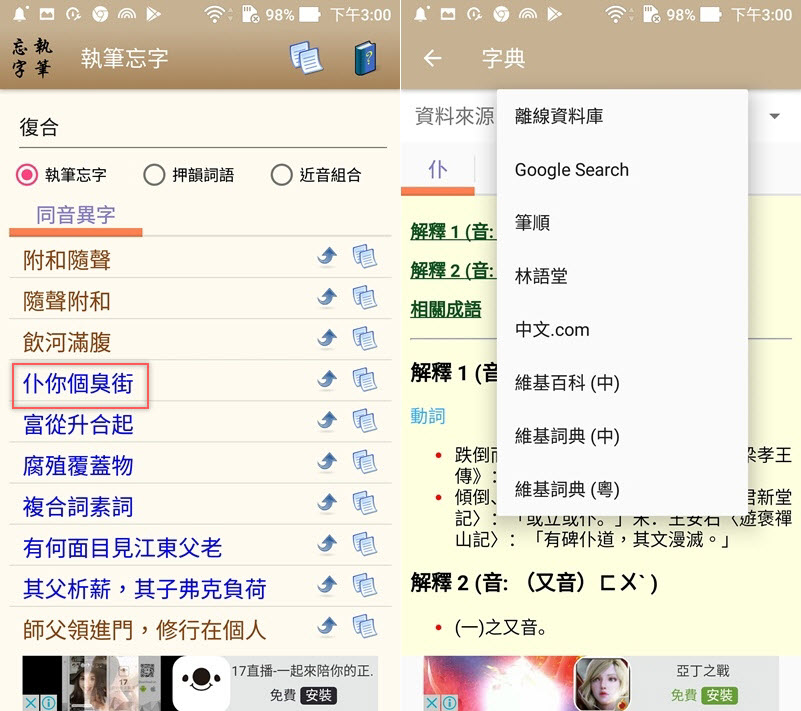The image size is (801, 711).
Task: Choose Google Search as source
Action: point(622,170)
